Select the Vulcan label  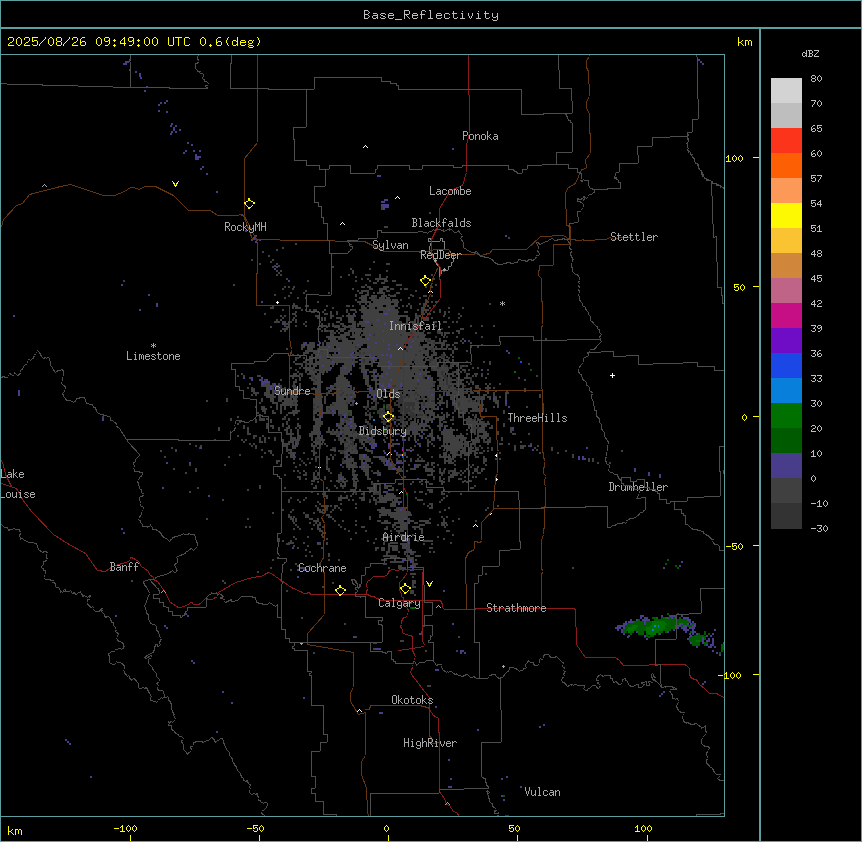(x=543, y=792)
